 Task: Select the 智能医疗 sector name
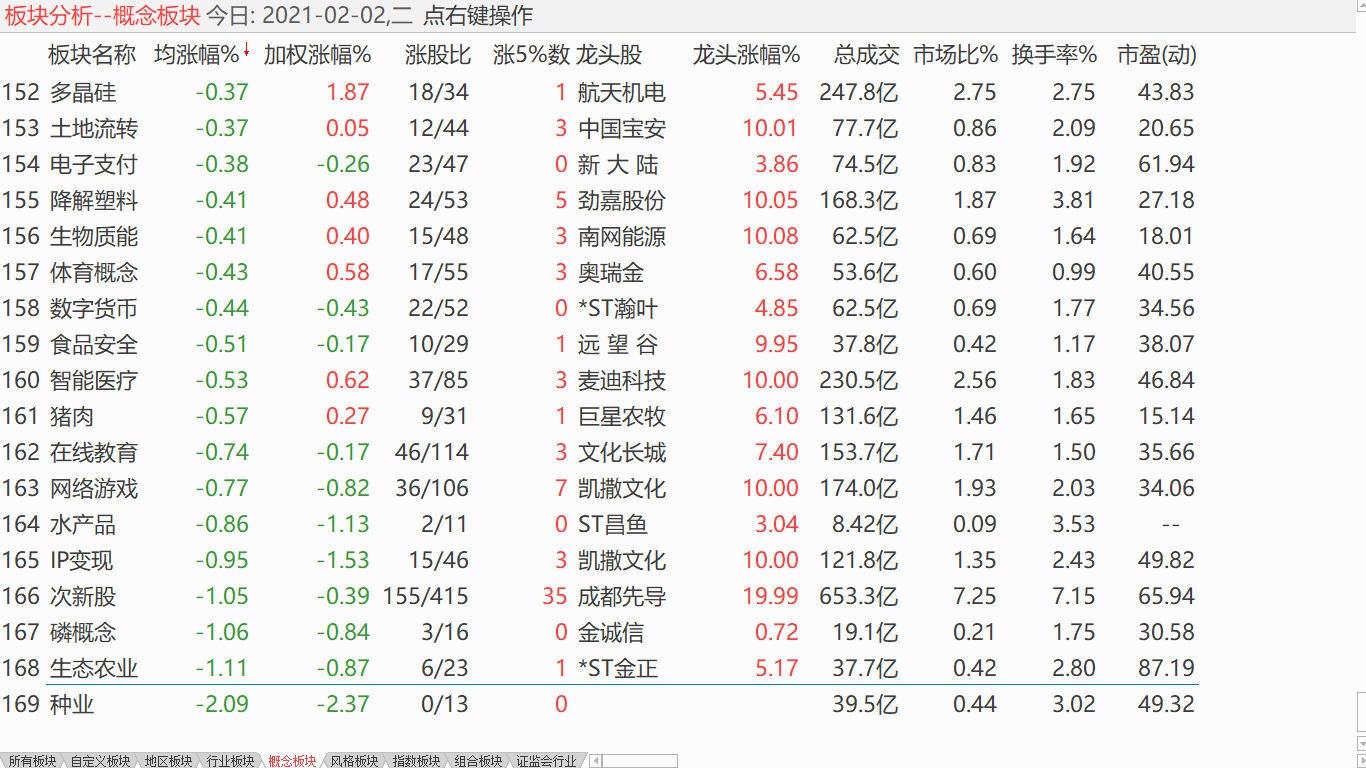point(94,380)
